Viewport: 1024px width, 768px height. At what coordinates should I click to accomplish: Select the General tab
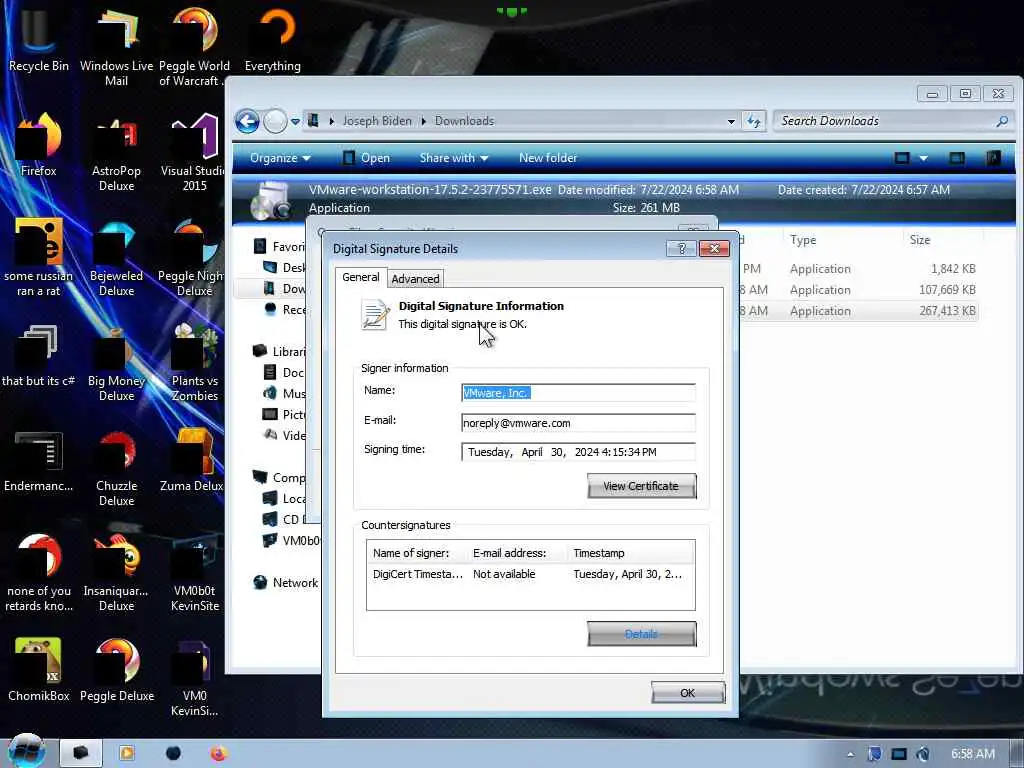(360, 277)
